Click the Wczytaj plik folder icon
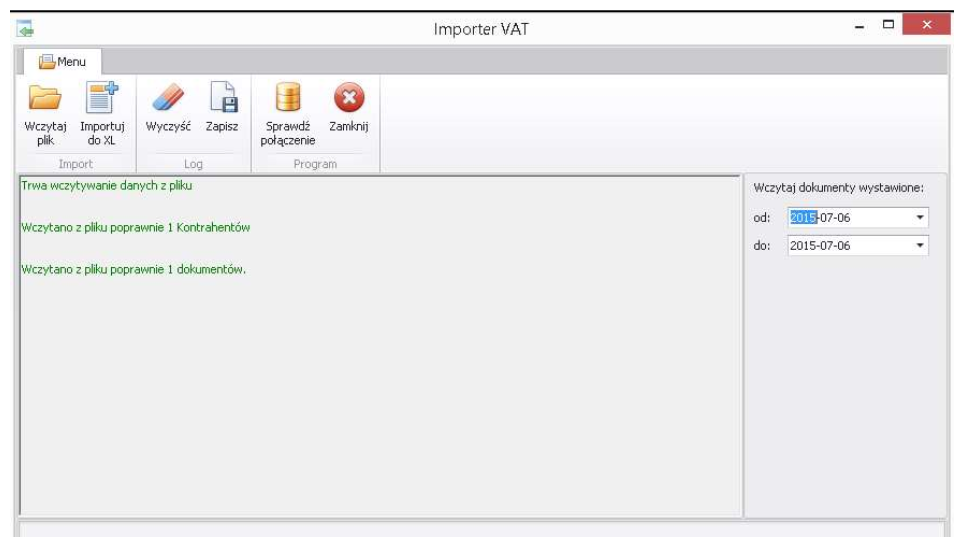Viewport: 959px width, 542px height. [45, 98]
